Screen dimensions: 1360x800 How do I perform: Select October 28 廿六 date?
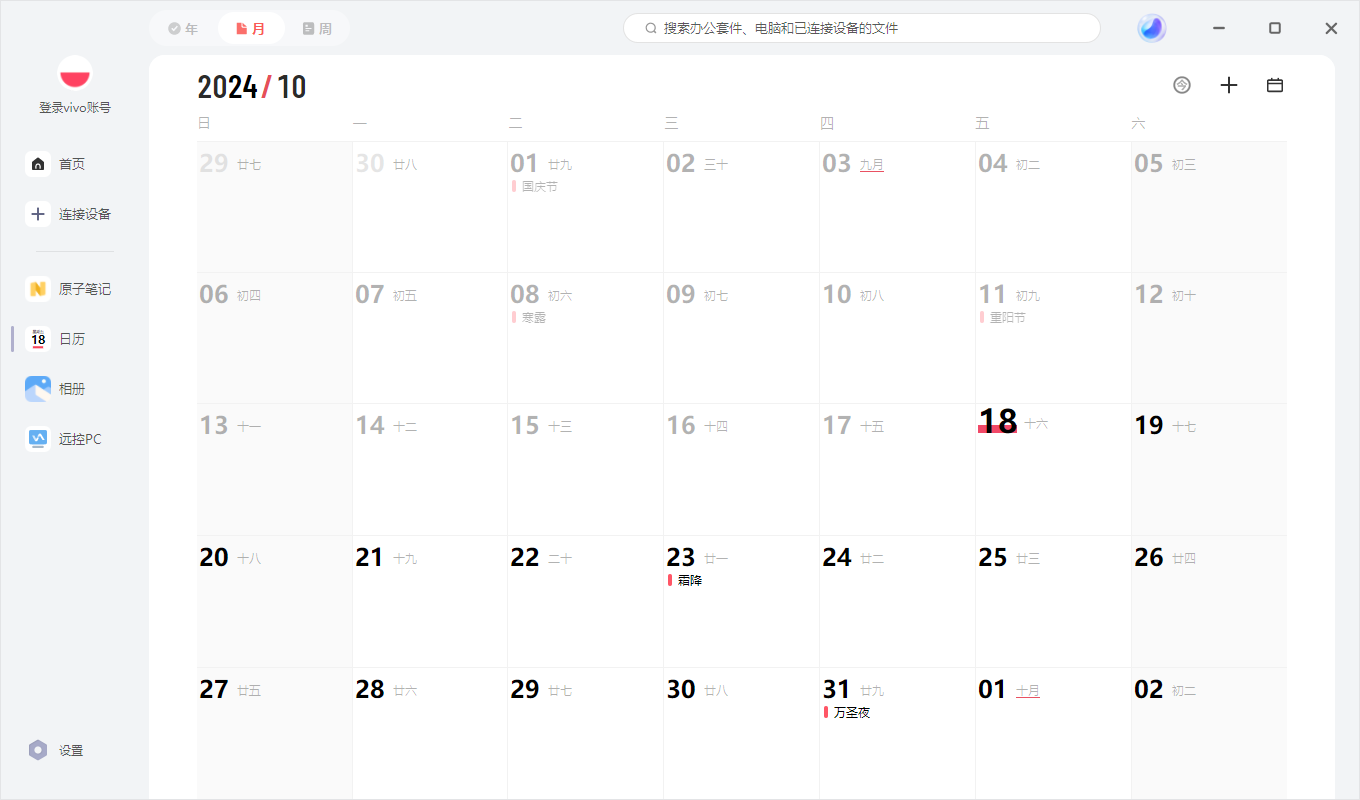[430, 733]
